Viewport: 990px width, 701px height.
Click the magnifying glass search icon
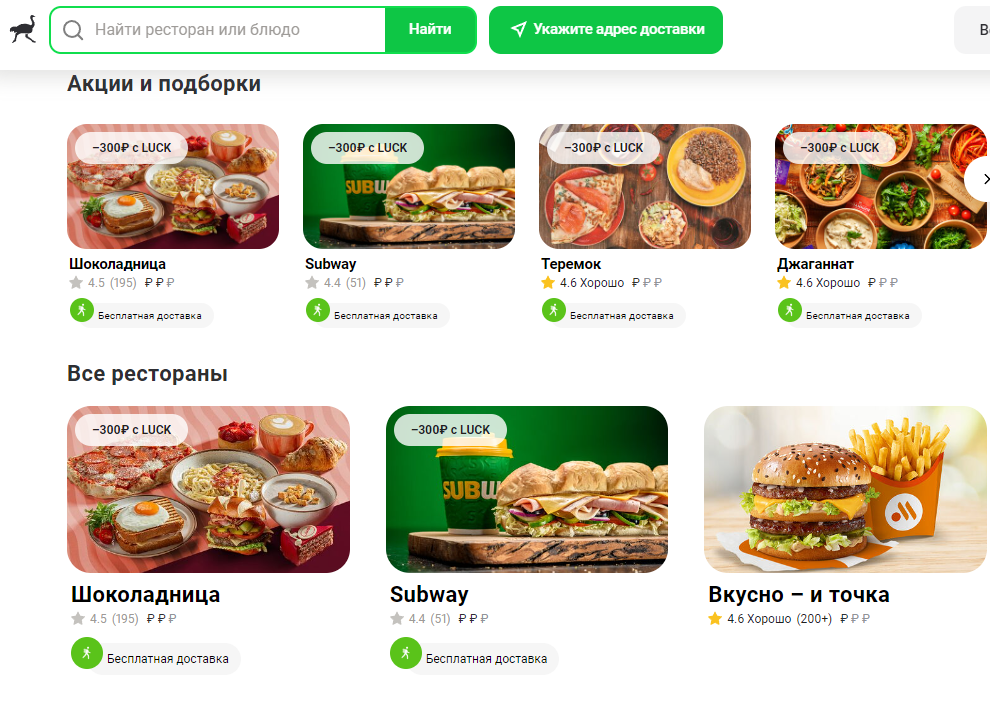[x=73, y=30]
